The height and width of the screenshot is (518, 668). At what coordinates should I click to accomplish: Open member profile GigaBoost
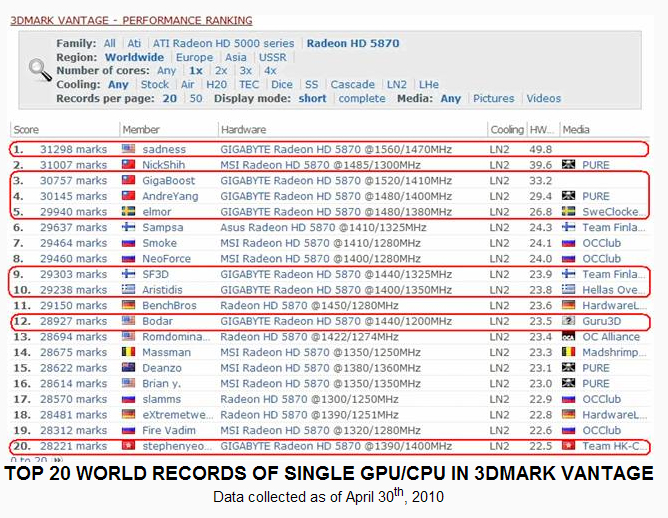[169, 181]
